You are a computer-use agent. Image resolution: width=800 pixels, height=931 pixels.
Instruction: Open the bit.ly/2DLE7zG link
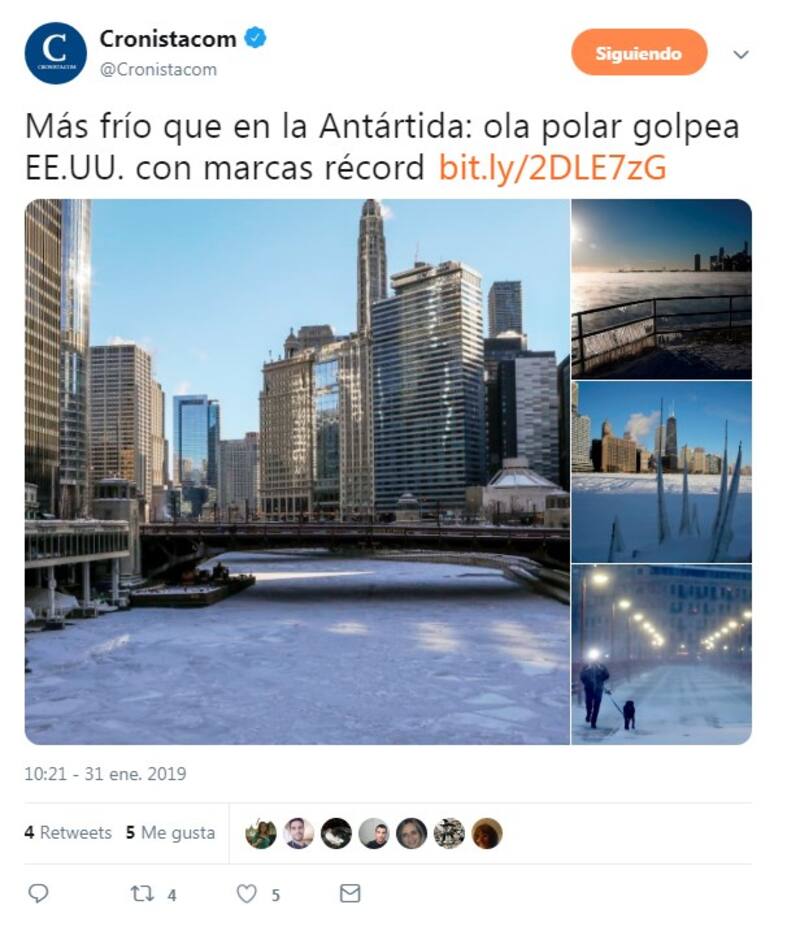pos(552,167)
